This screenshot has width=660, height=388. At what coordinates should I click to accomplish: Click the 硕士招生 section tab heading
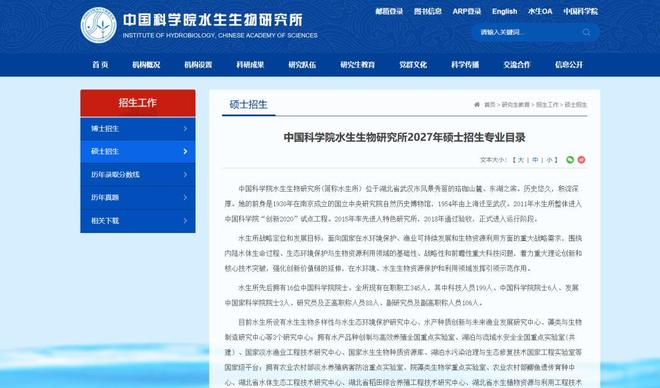click(x=248, y=104)
